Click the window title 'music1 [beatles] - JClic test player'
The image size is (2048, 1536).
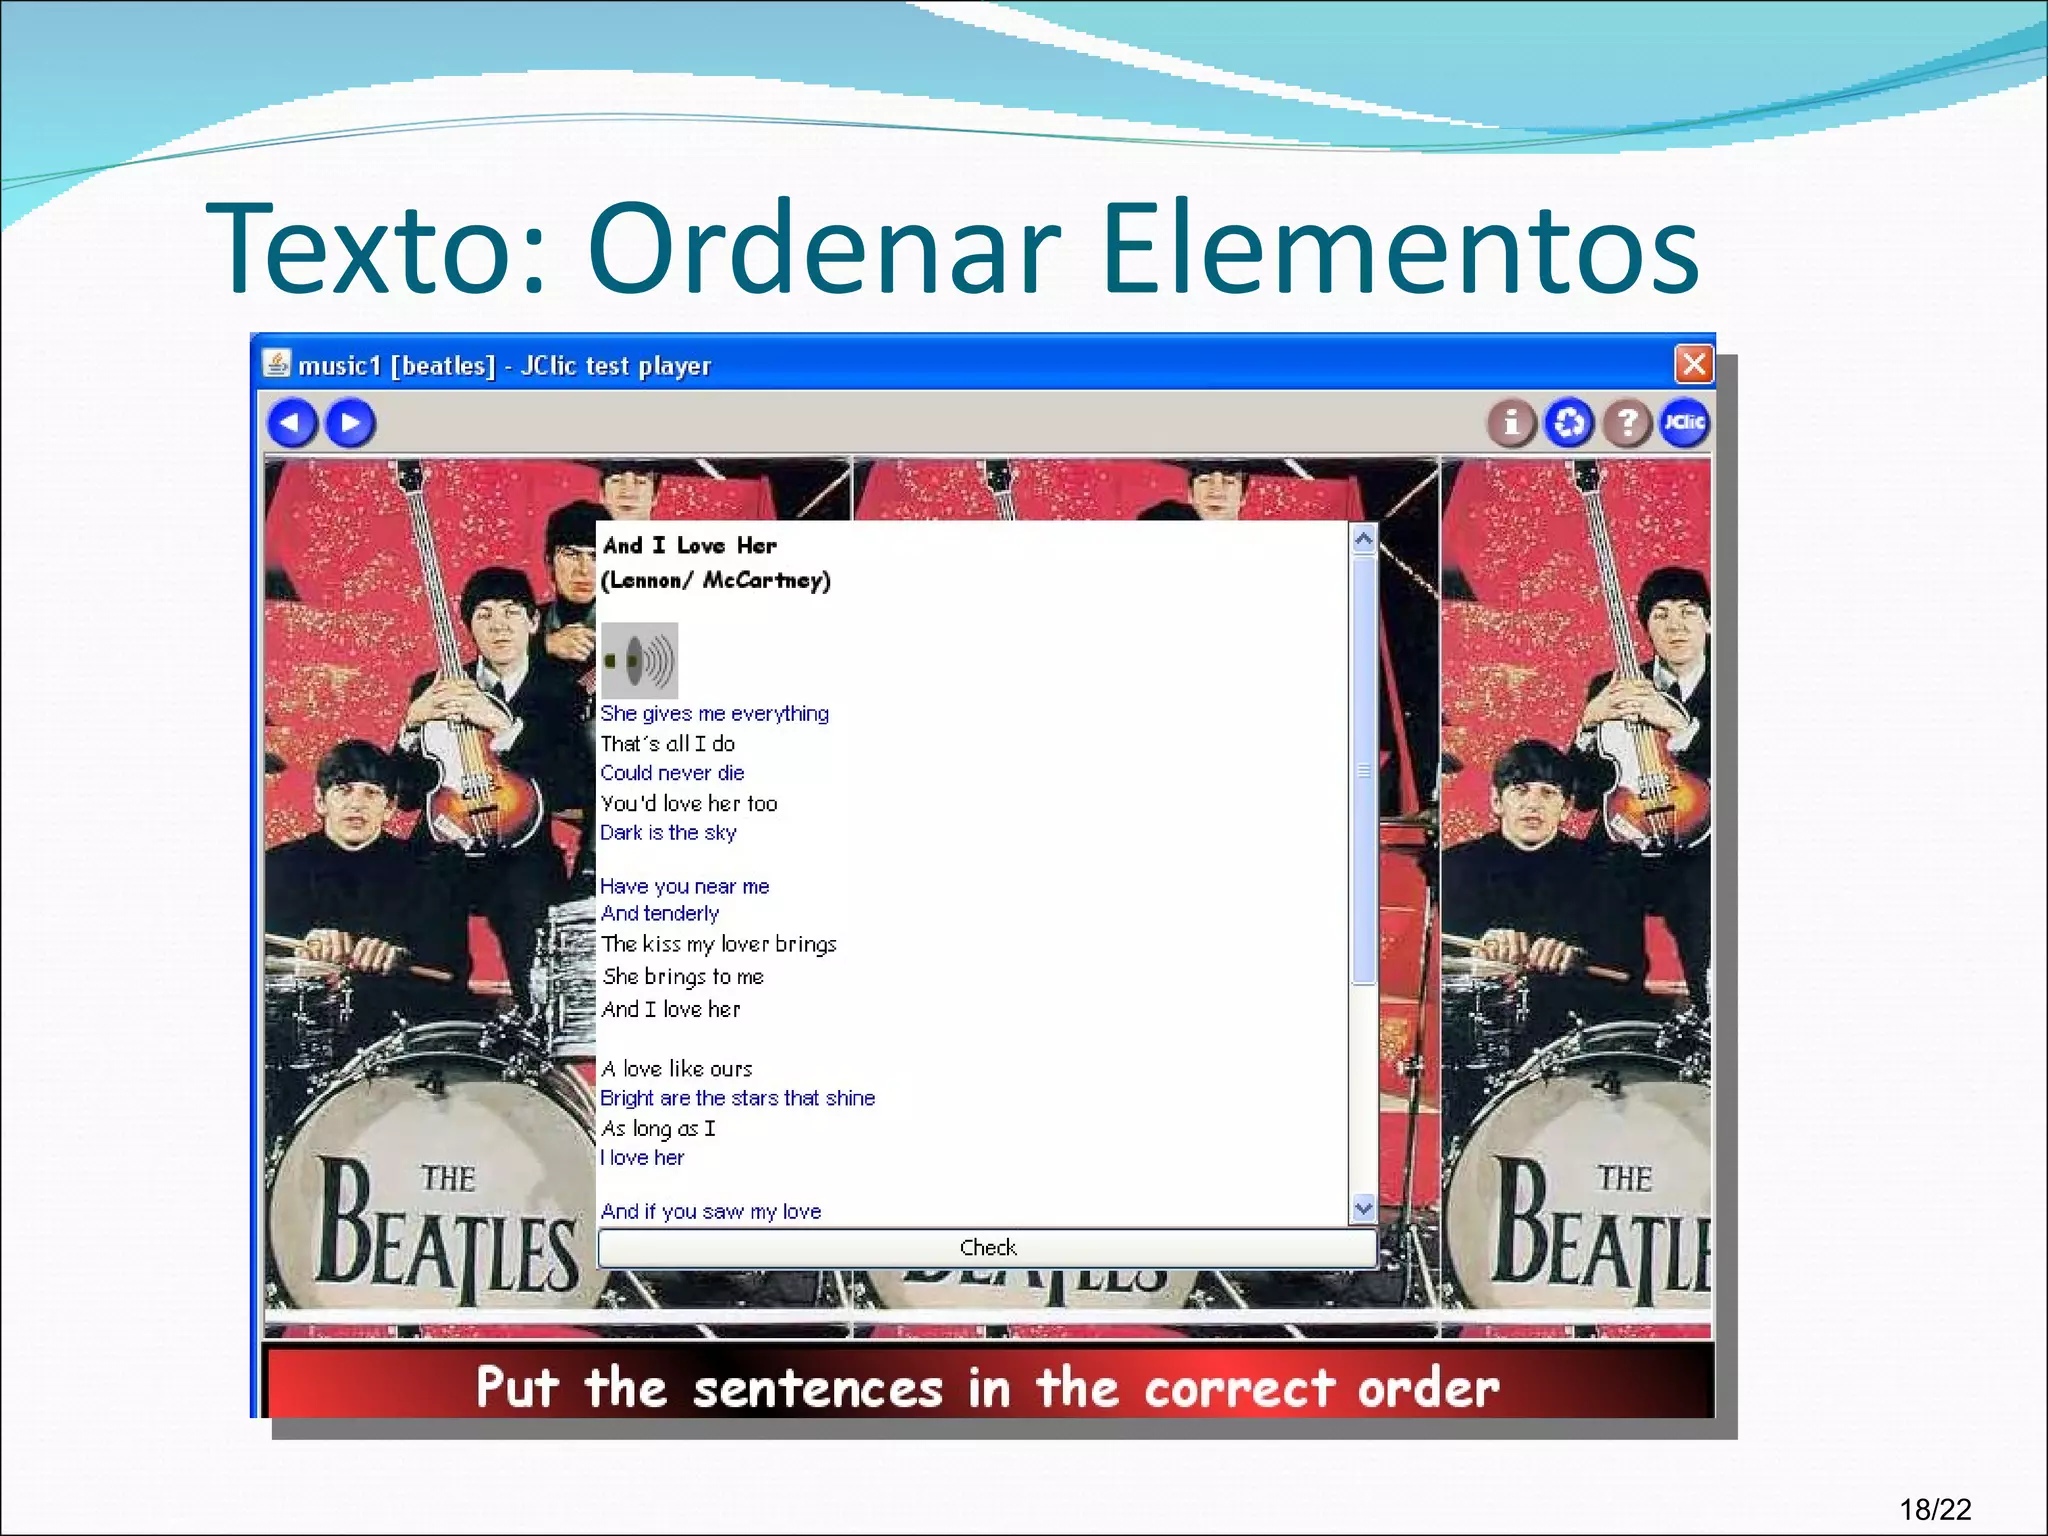coord(504,366)
